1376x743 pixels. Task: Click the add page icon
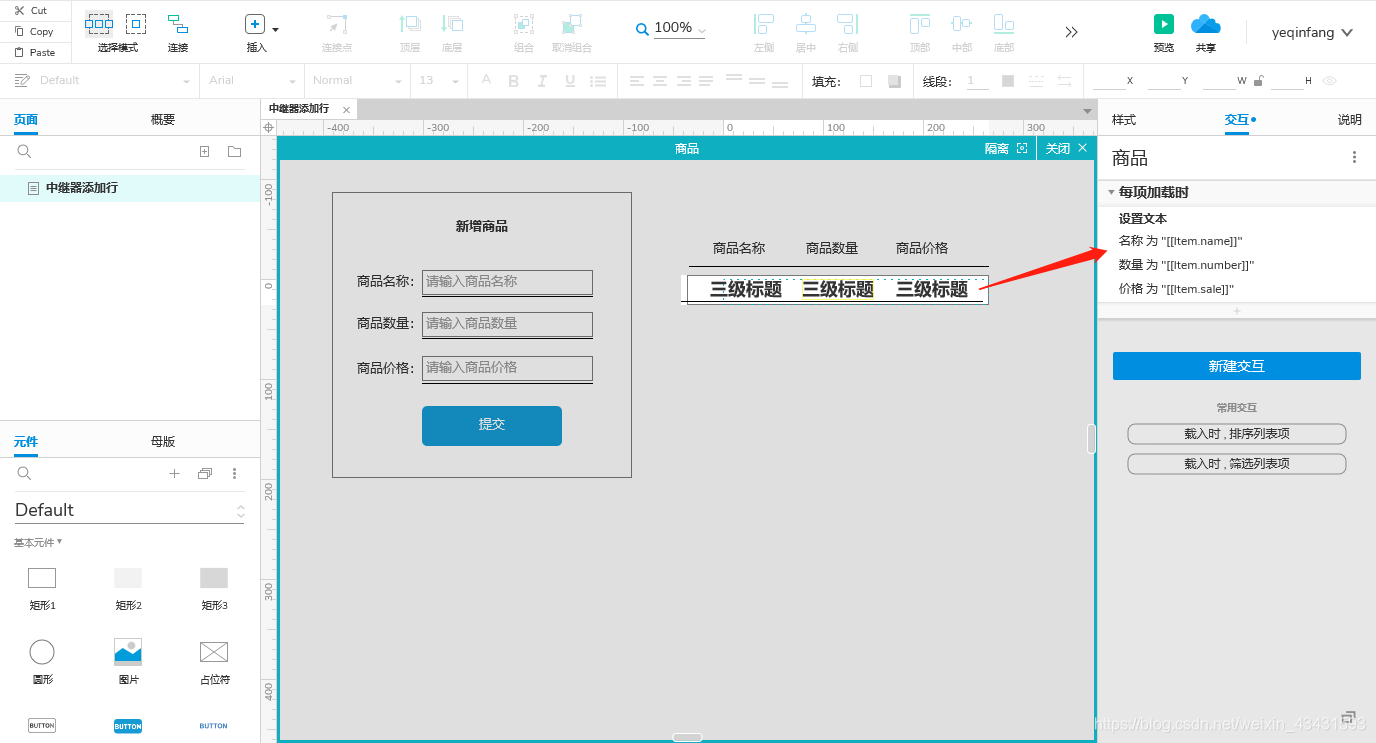point(204,152)
